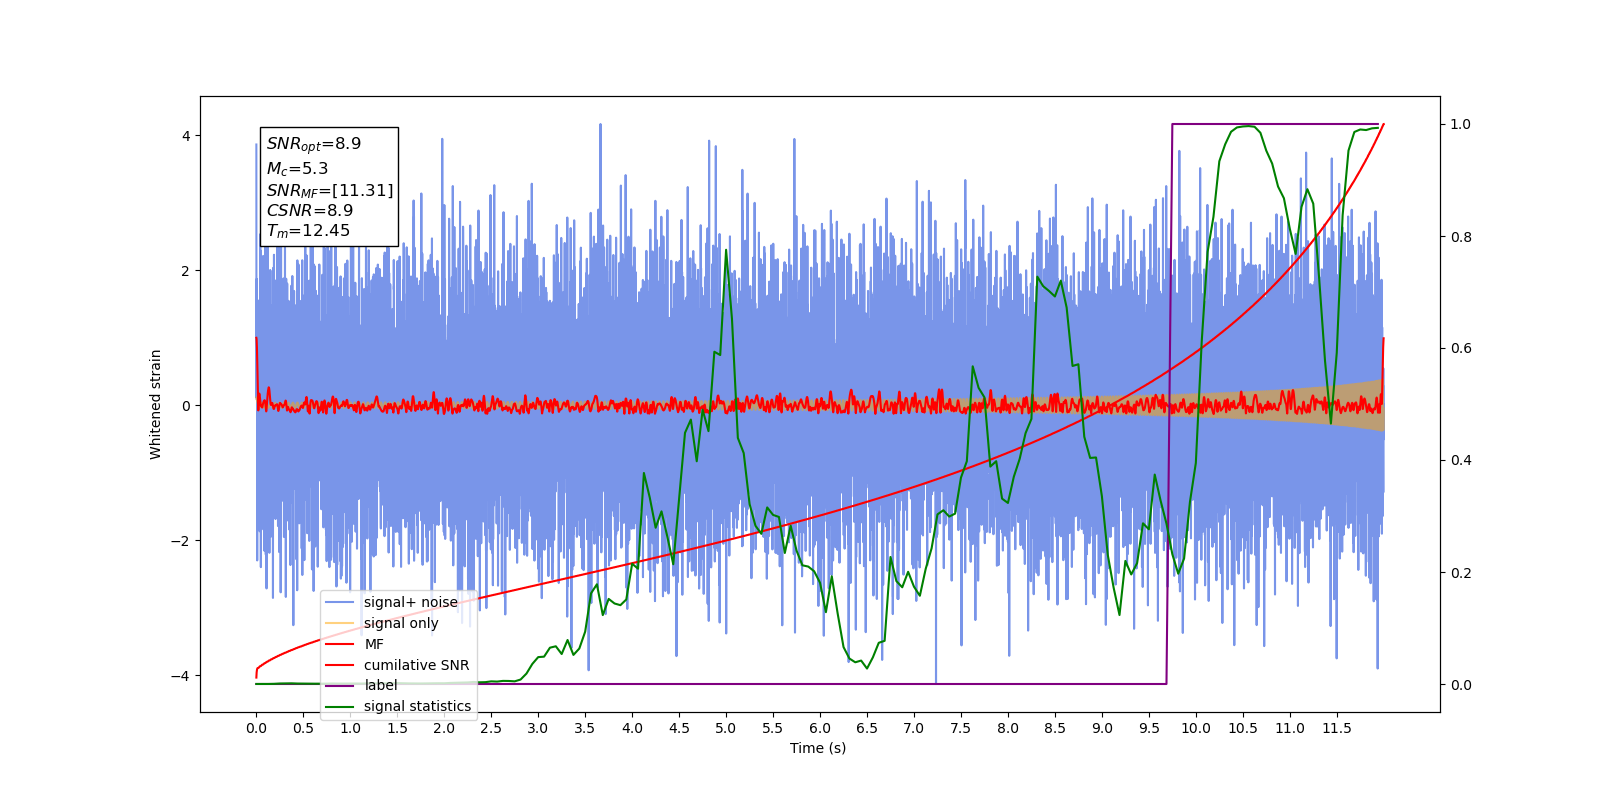Viewport: 1600px width, 800px height.
Task: Click the x-axis tick label 10.0
Action: click(1196, 728)
